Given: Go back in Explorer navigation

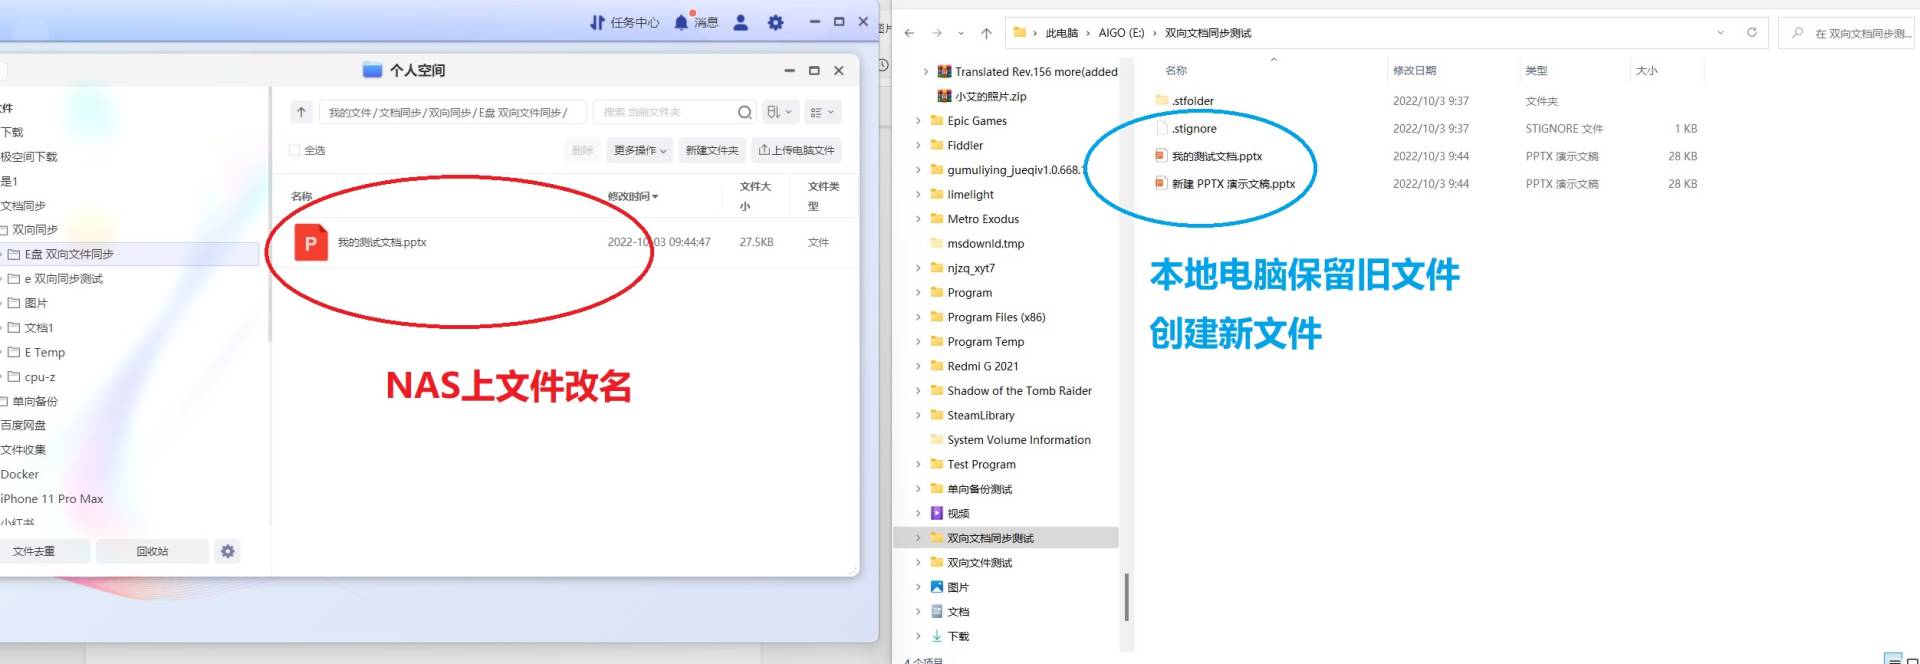Looking at the screenshot, I should pos(909,33).
